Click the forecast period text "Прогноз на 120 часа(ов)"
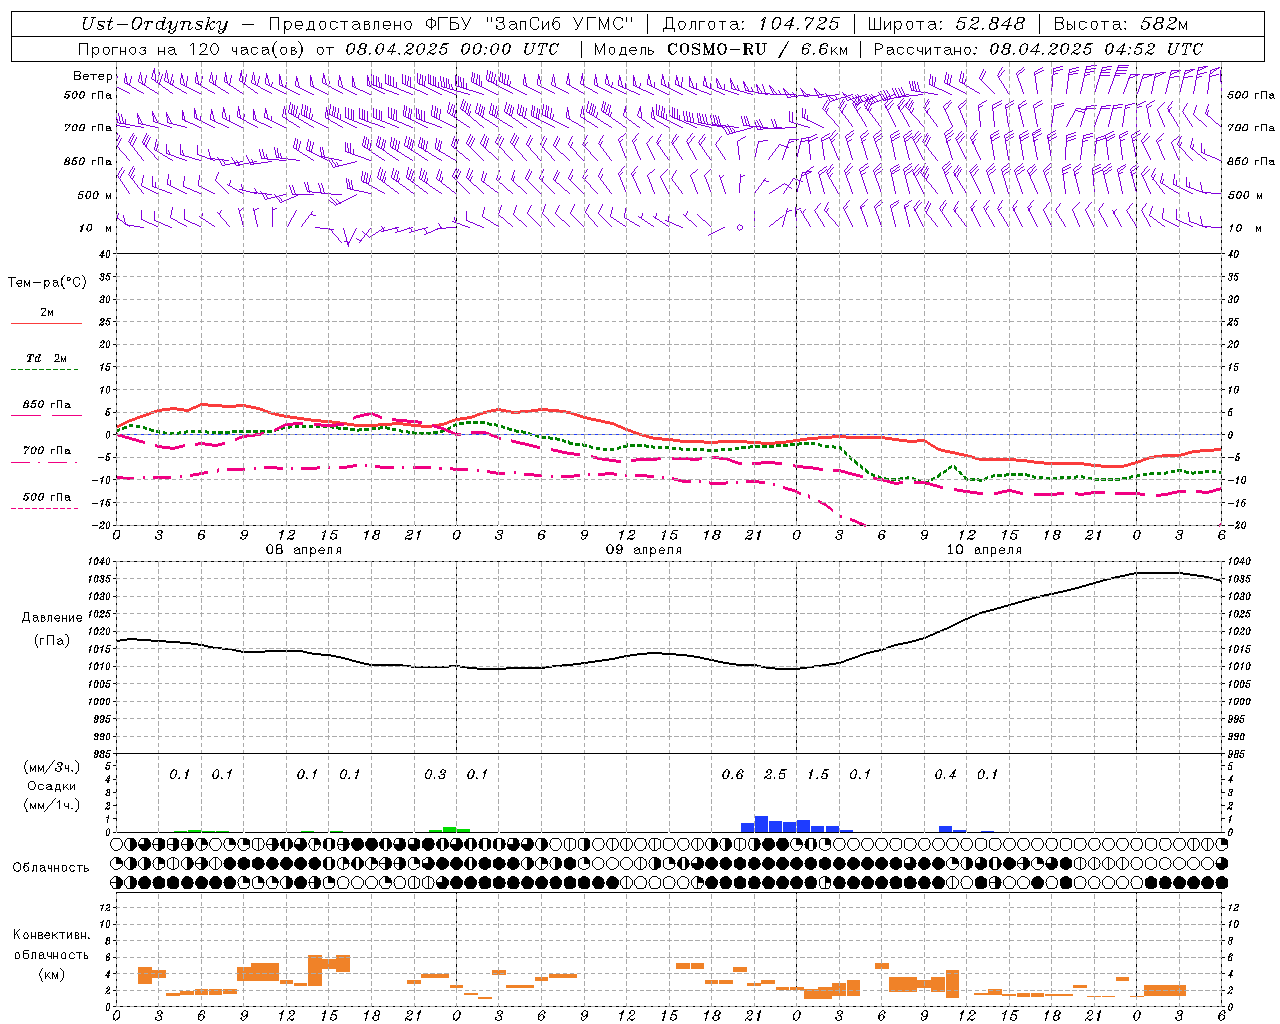Viewport: 1280px width, 1024px height. [x=190, y=49]
